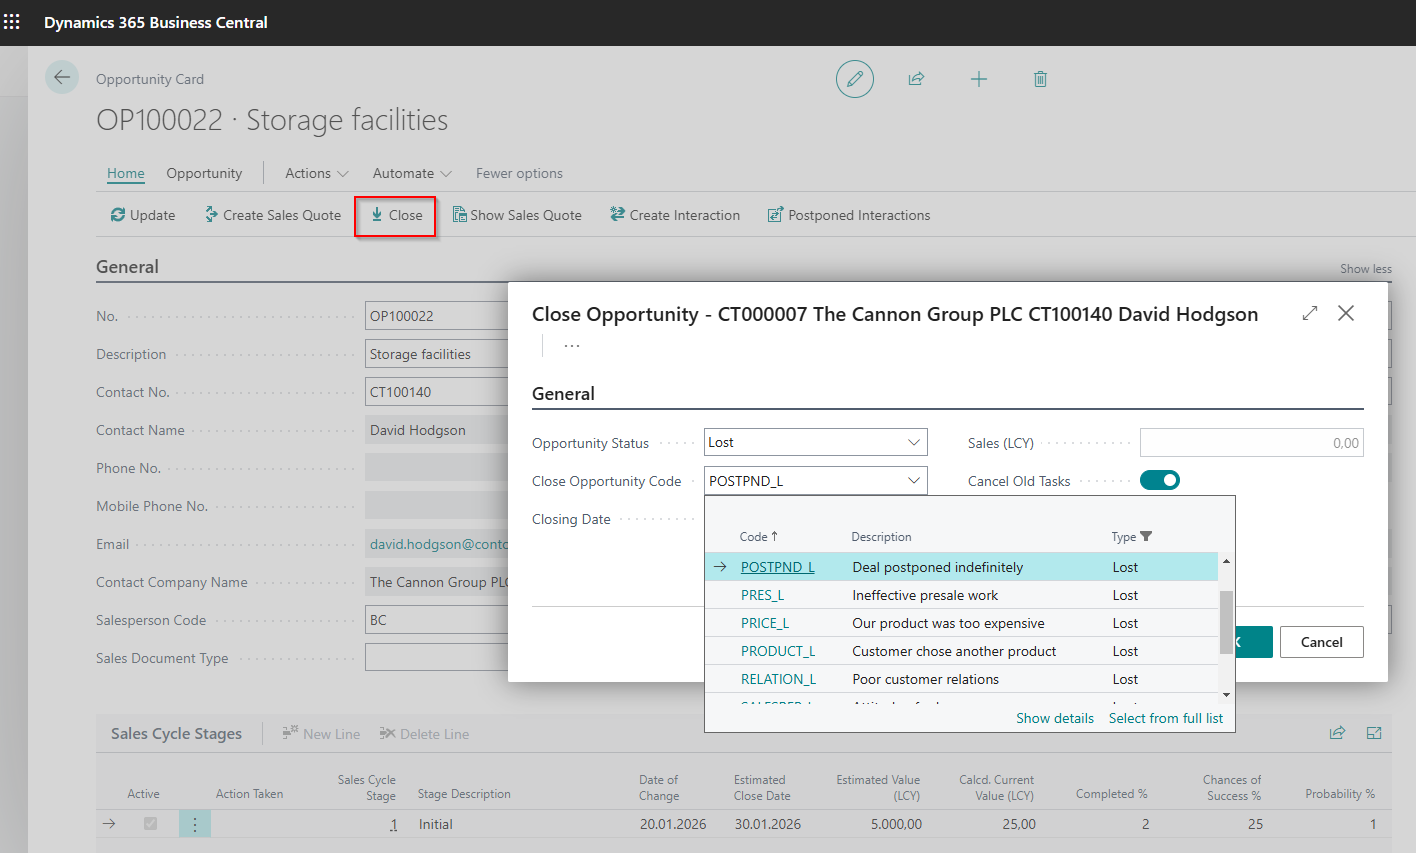This screenshot has height=853, width=1416.
Task: Click Sales Cycle Stage number 1 link
Action: (394, 824)
